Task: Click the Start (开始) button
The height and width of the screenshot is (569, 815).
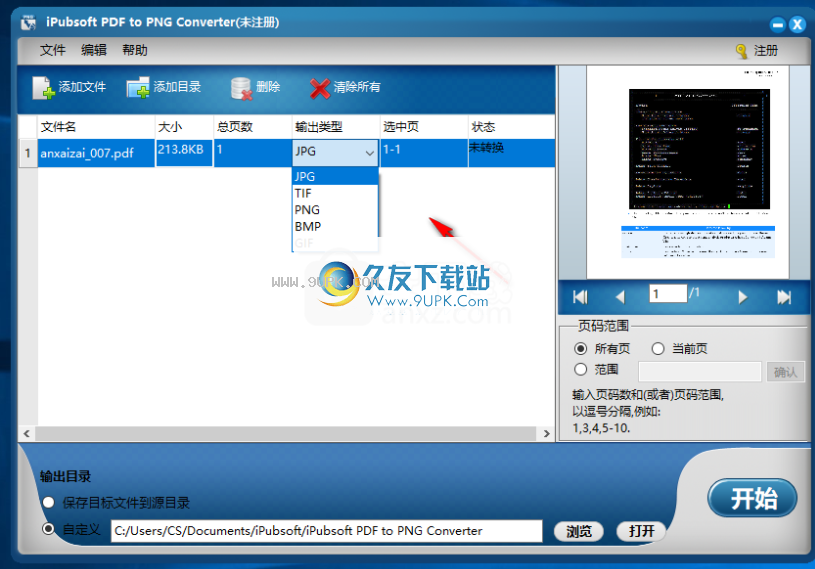Action: coord(752,498)
